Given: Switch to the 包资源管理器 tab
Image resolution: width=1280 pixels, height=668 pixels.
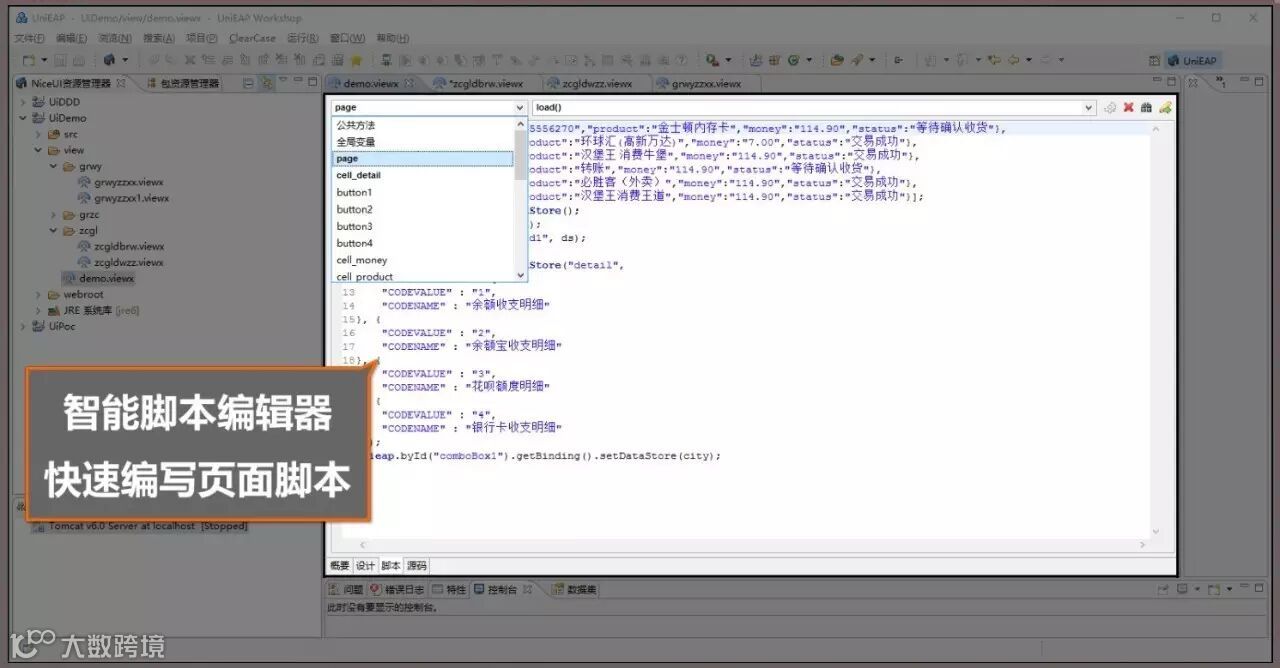Looking at the screenshot, I should (184, 83).
